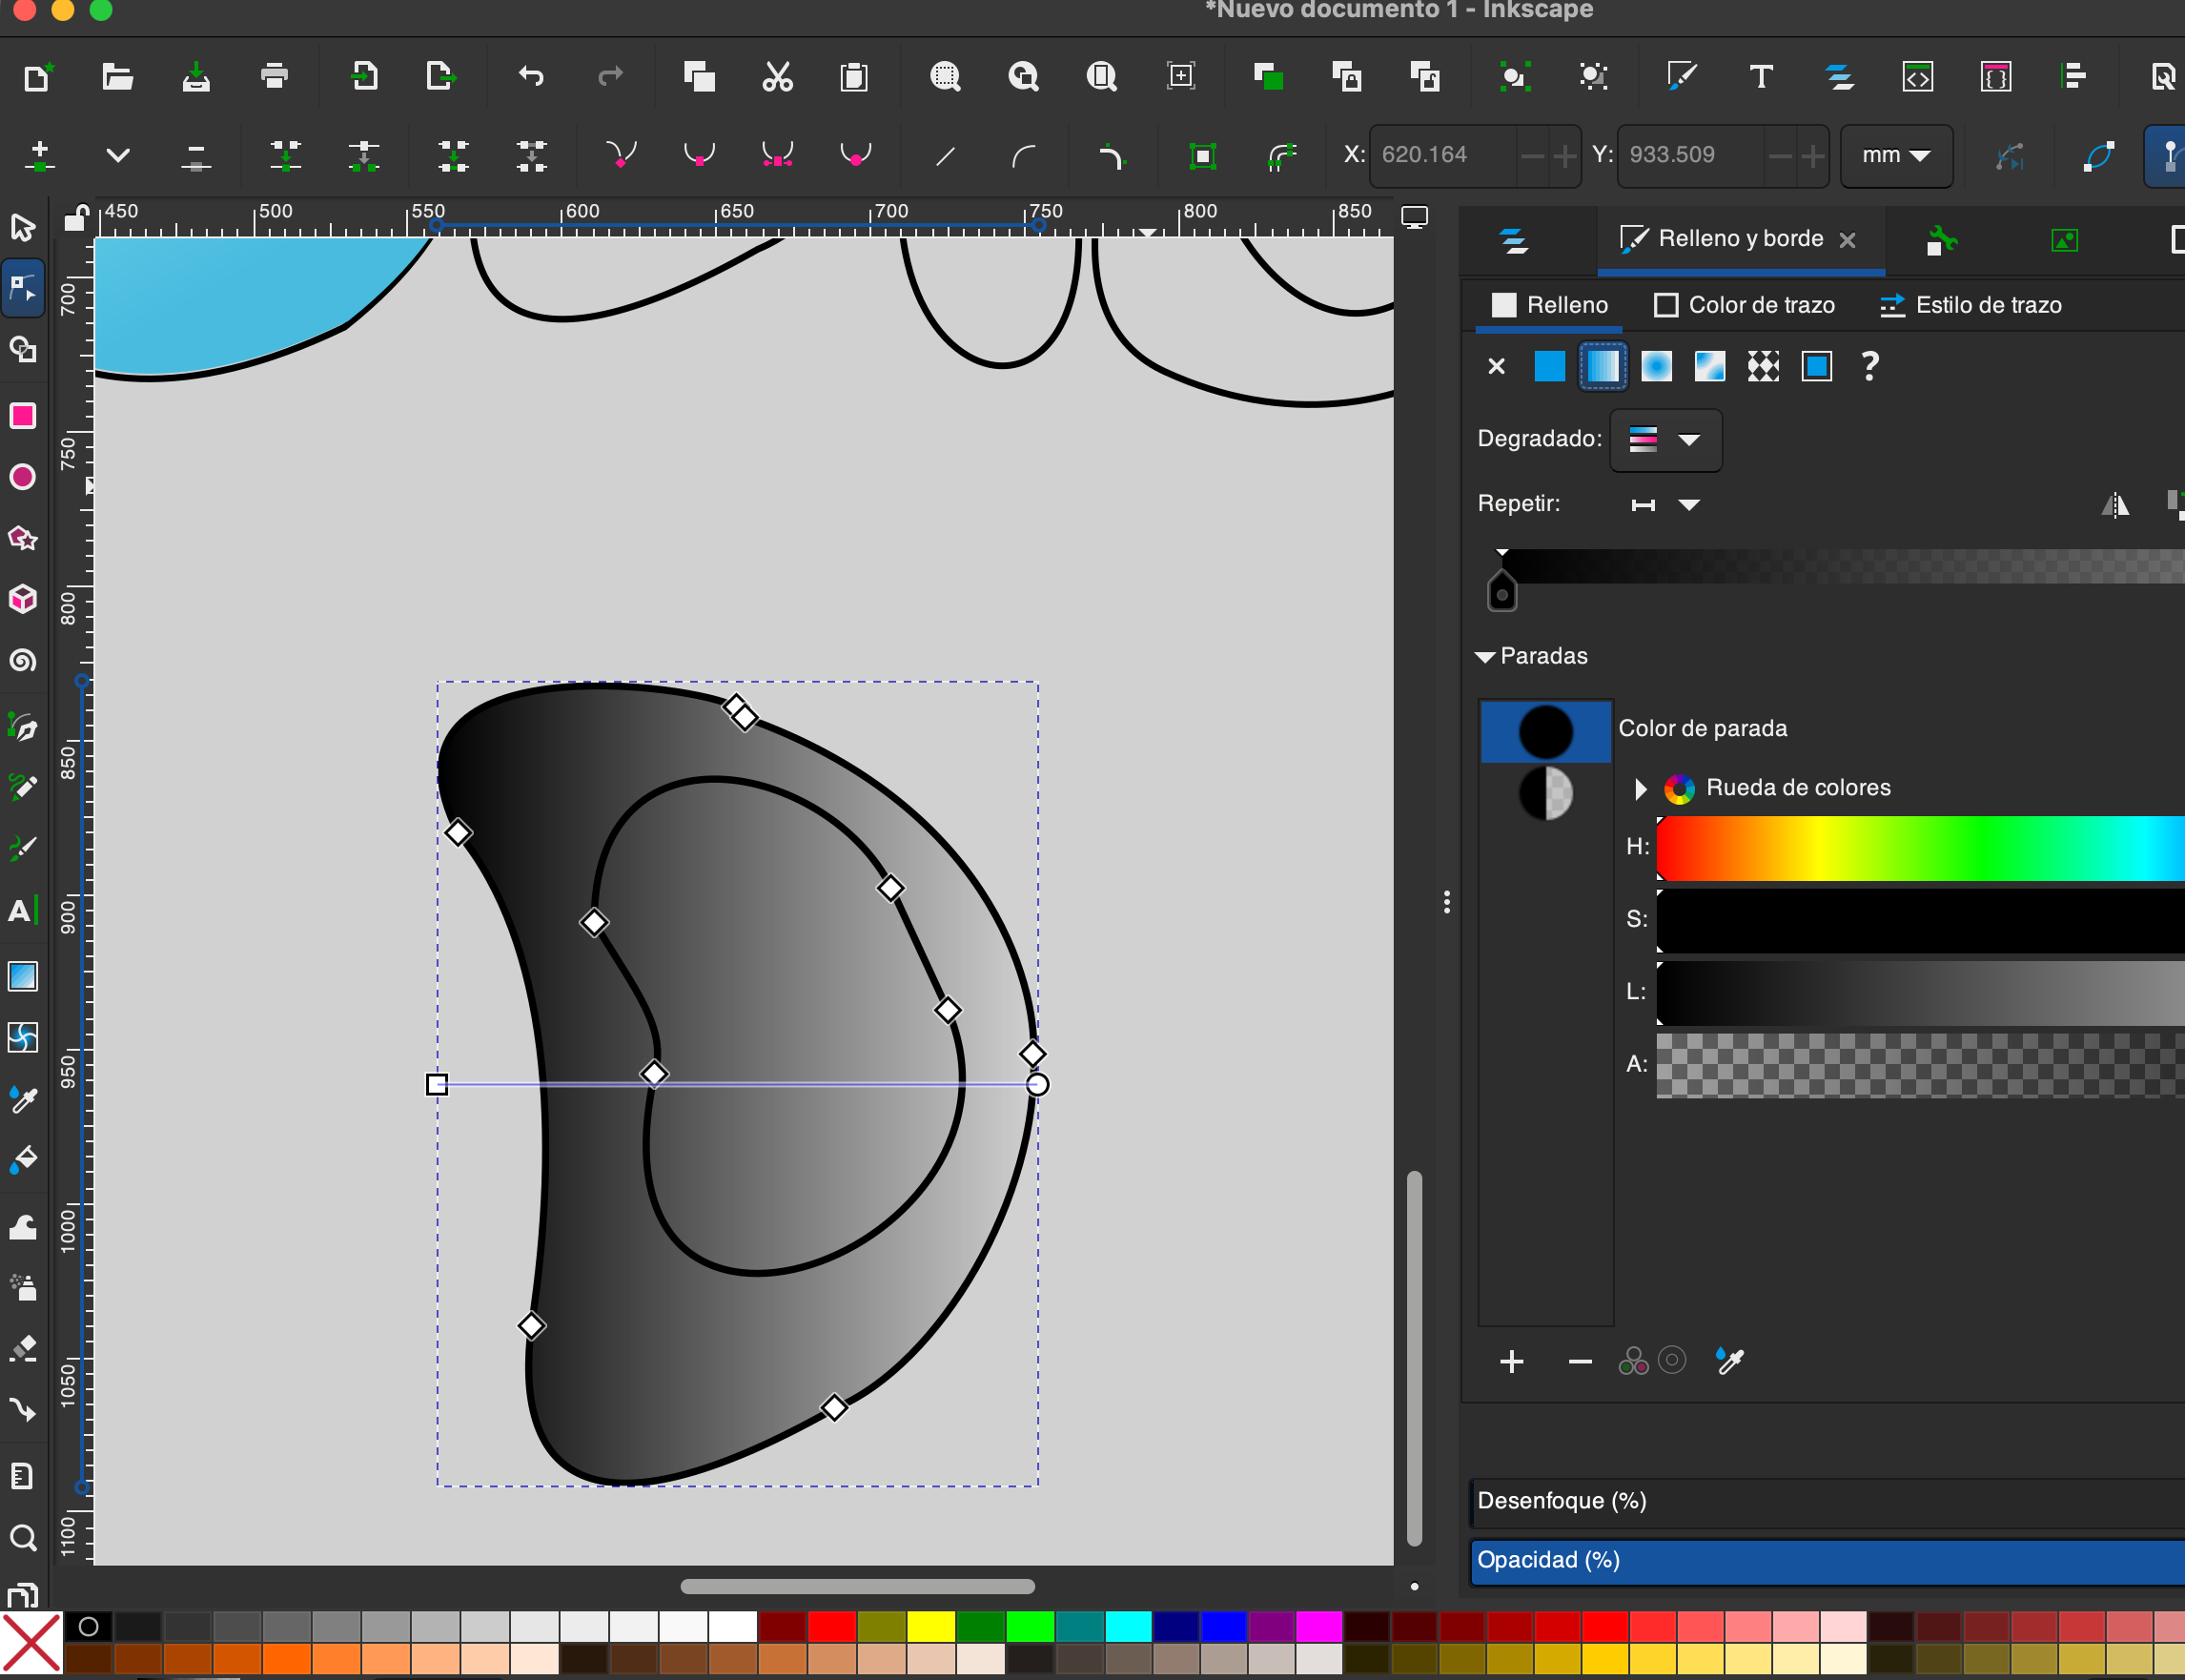The width and height of the screenshot is (2185, 1680).
Task: Pick a stop color with dropper
Action: (x=1729, y=1362)
